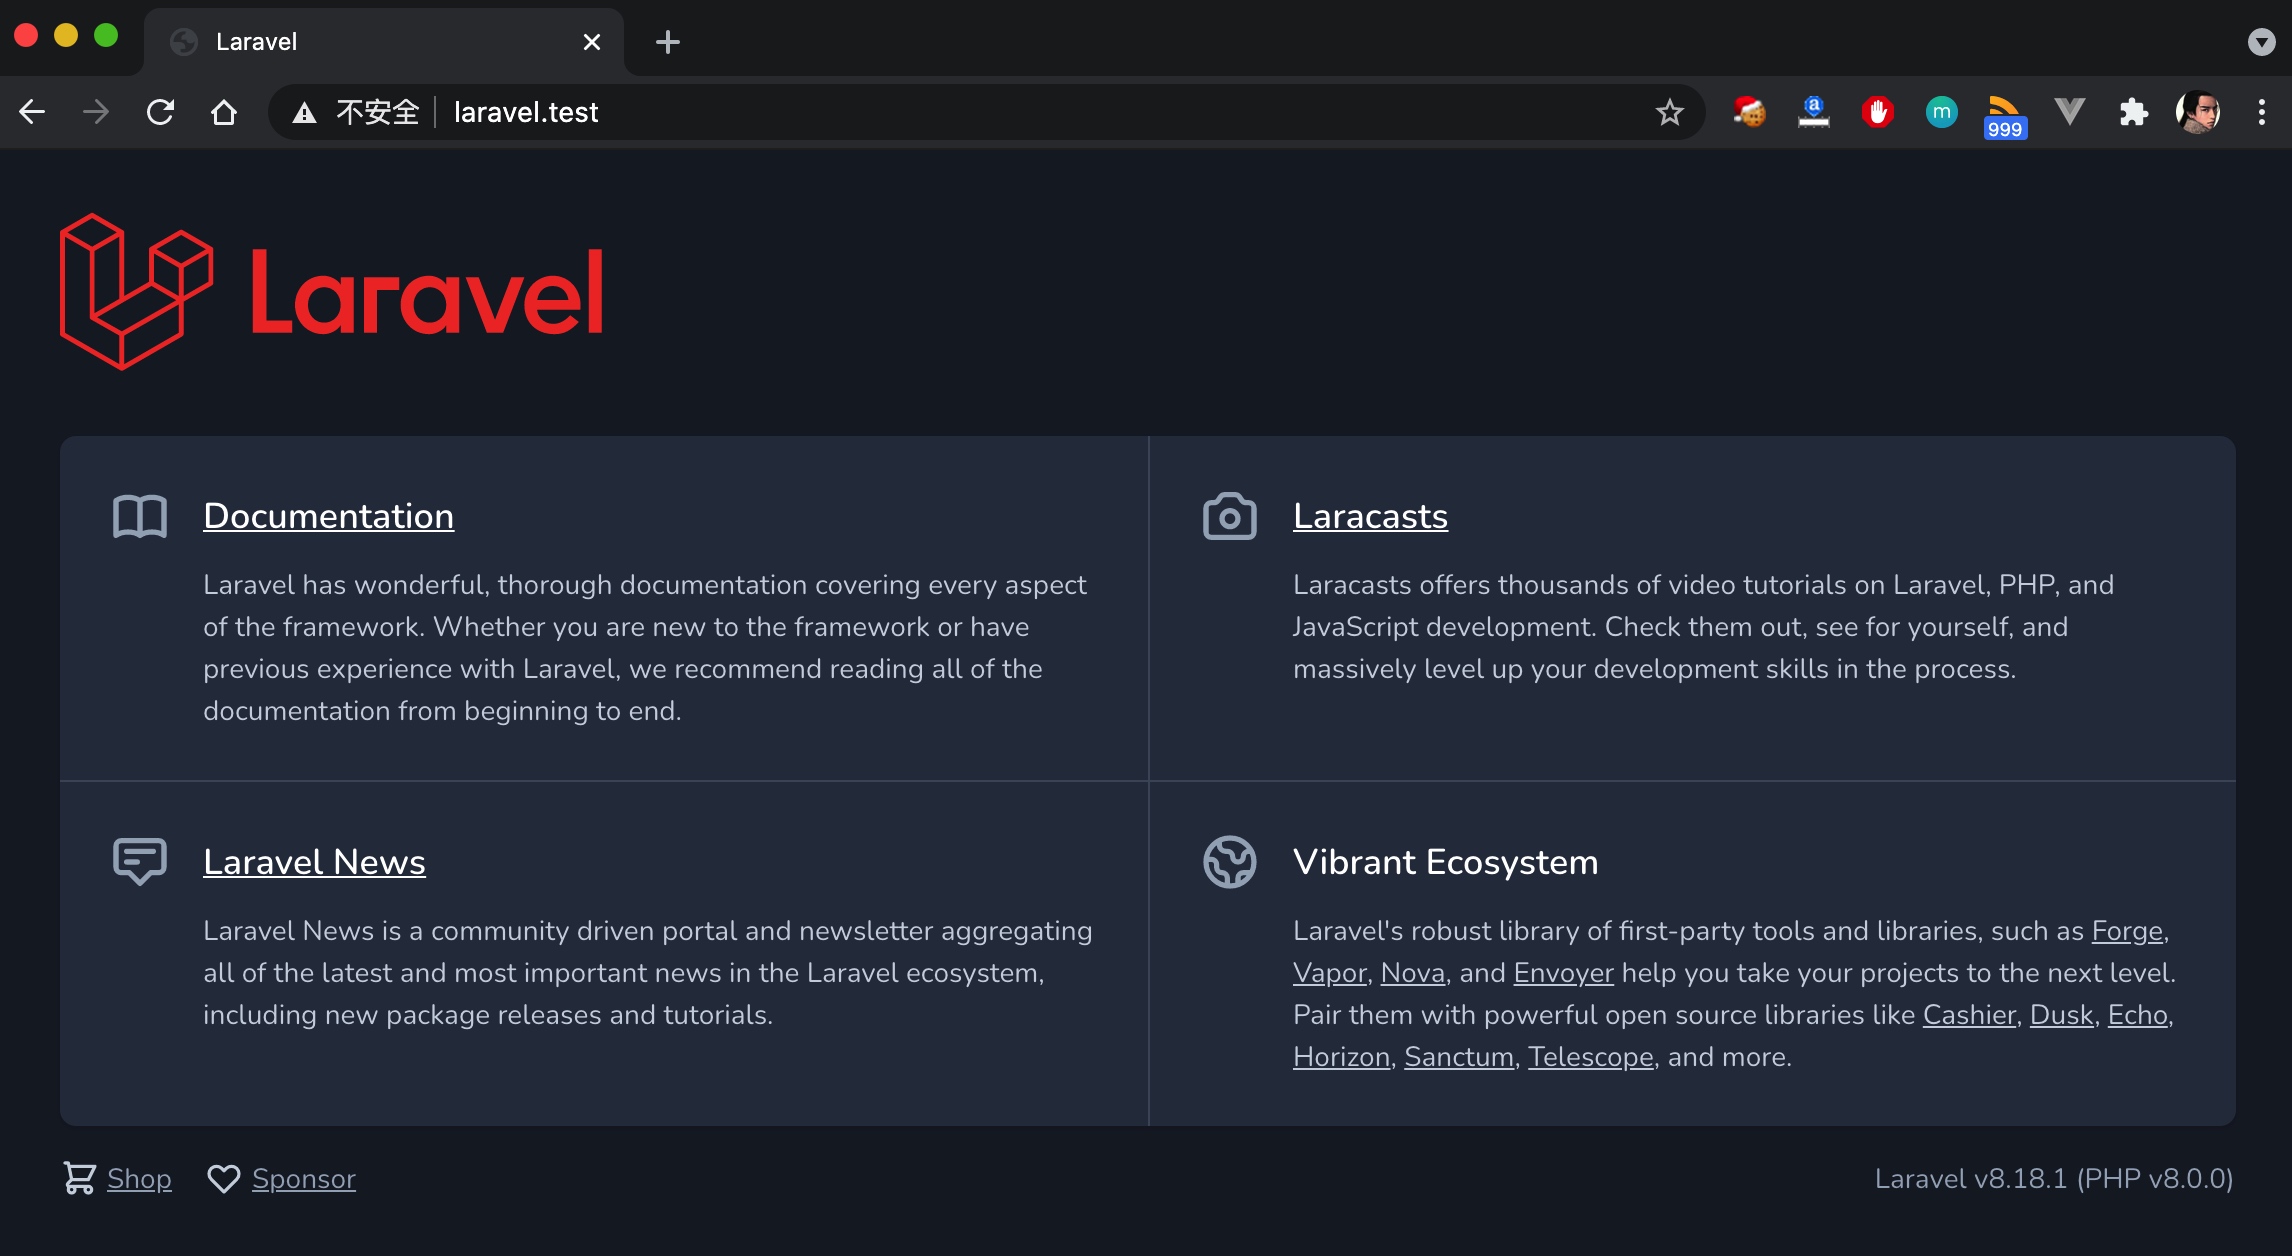Open the RSS extension showing 999
2292x1256 pixels.
pos(2005,116)
